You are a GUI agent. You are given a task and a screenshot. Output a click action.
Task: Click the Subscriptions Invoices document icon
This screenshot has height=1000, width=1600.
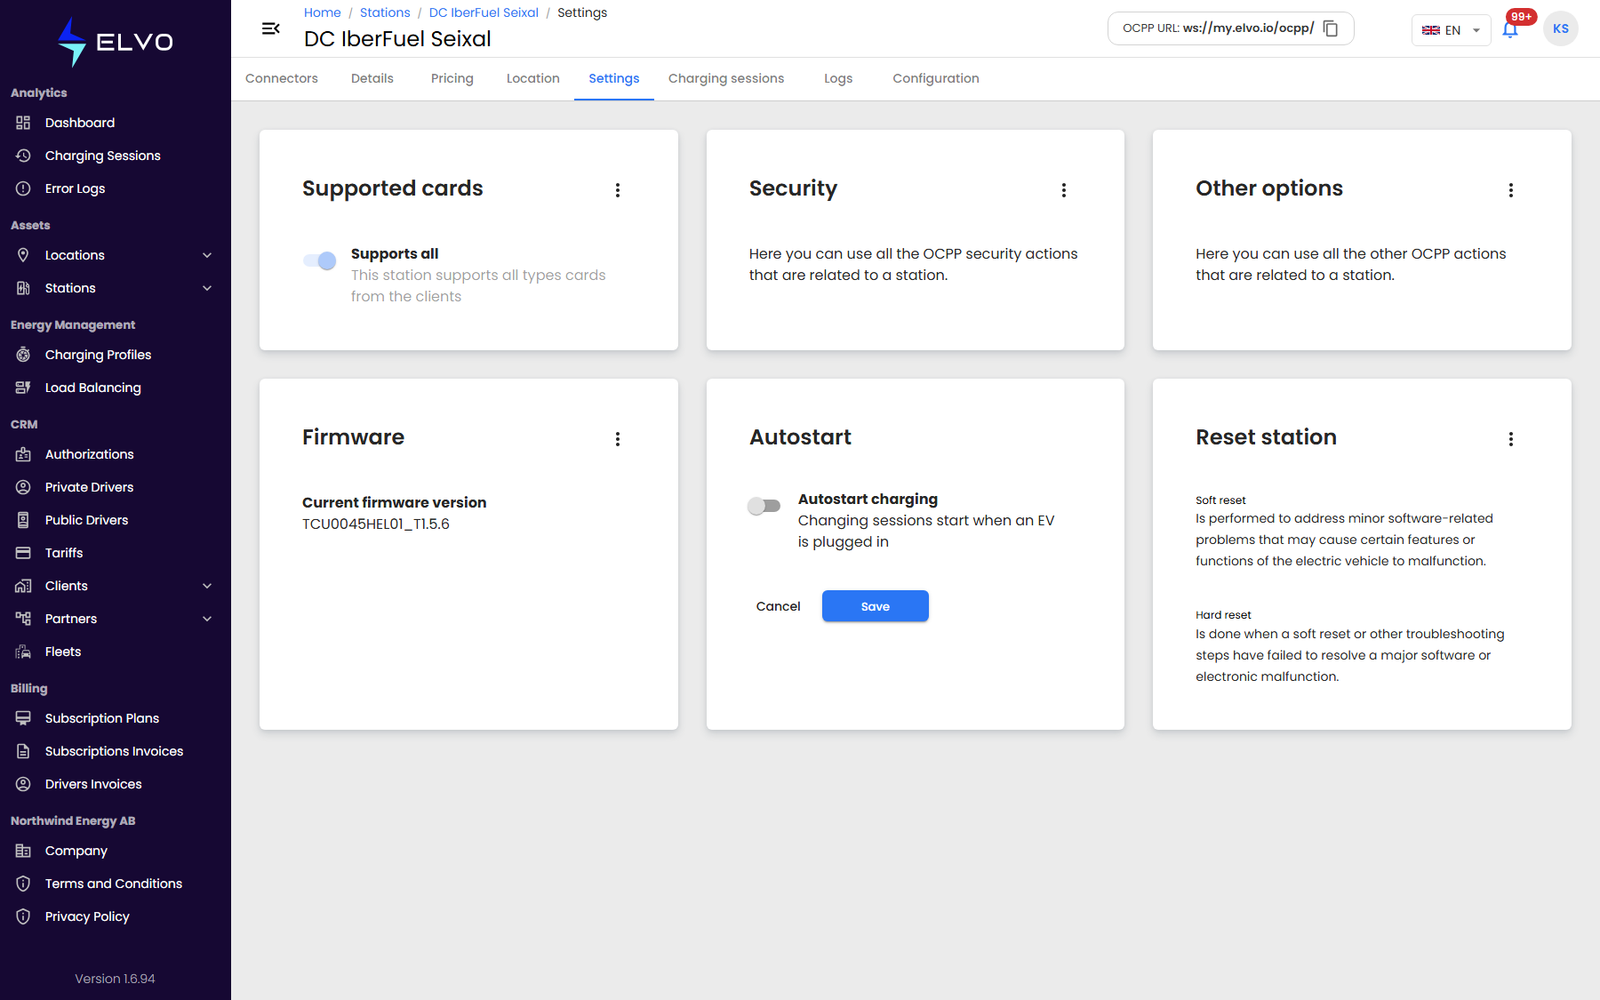click(x=23, y=751)
